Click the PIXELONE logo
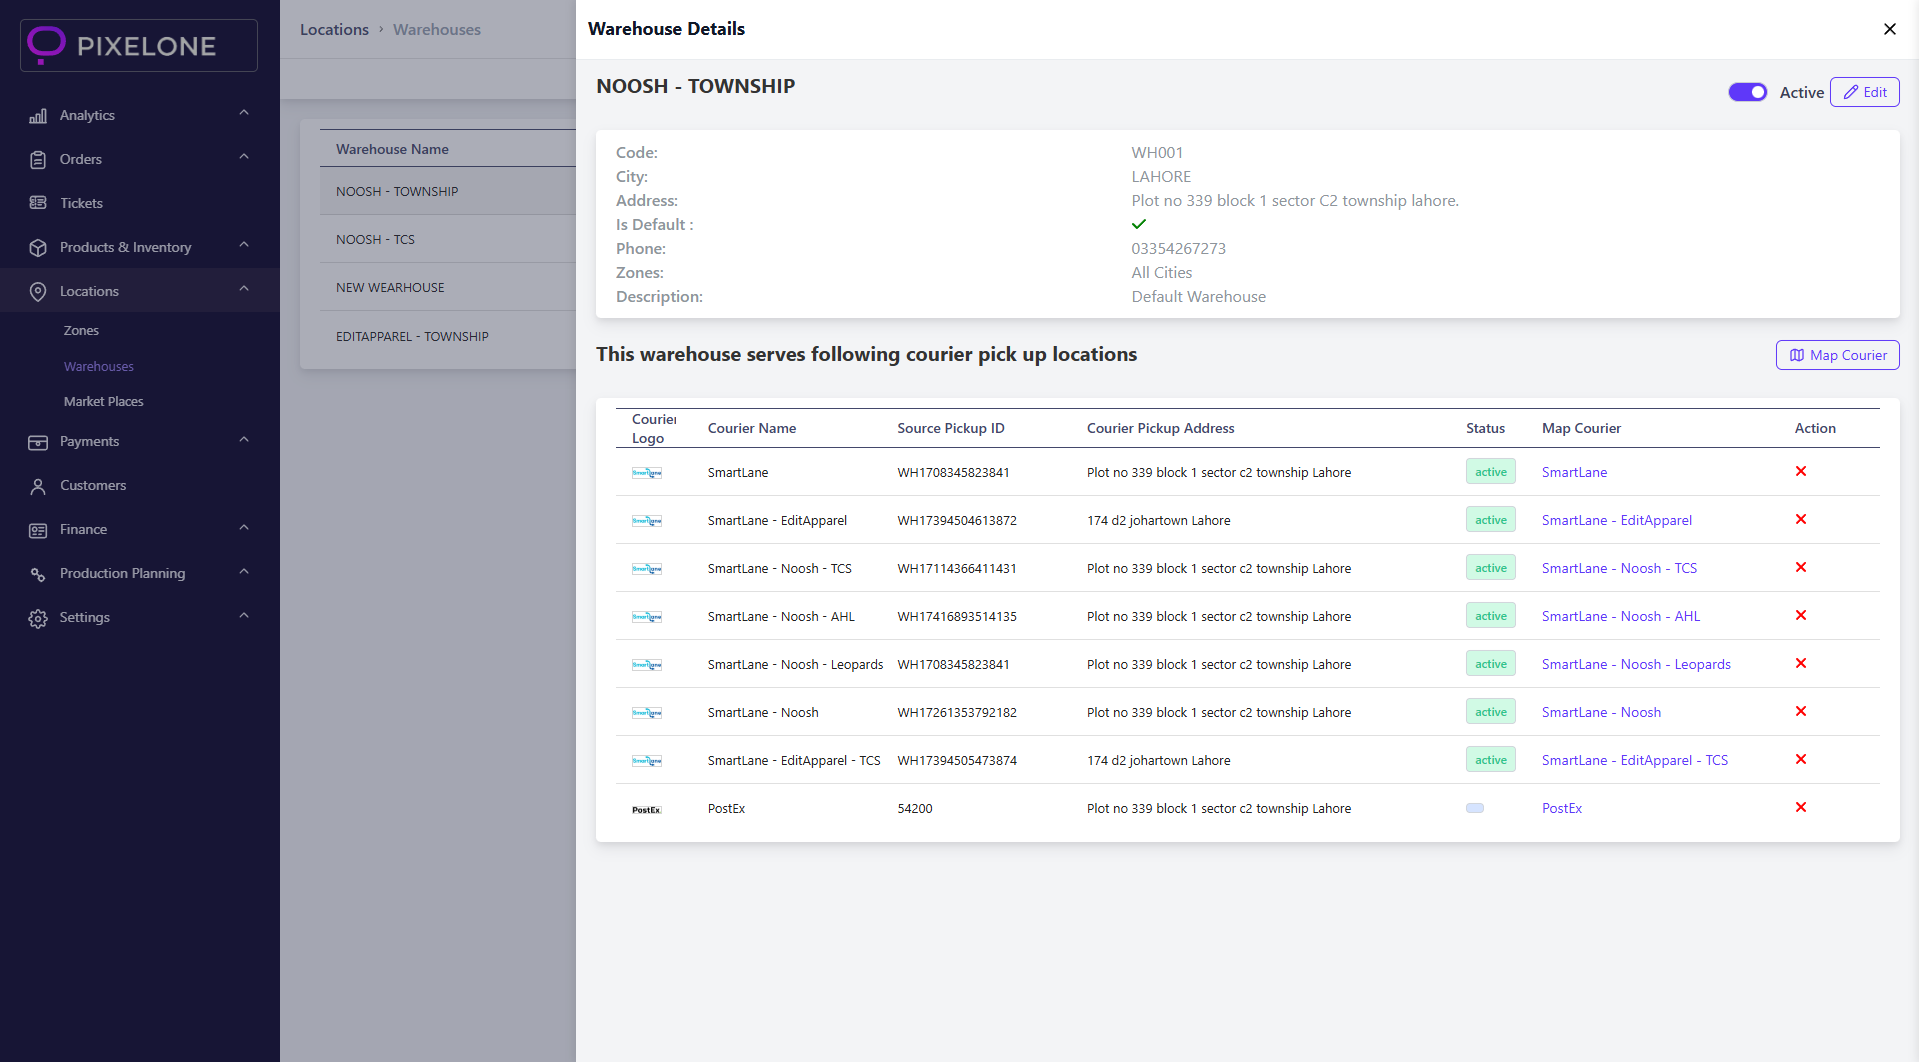The width and height of the screenshot is (1919, 1062). click(x=139, y=45)
